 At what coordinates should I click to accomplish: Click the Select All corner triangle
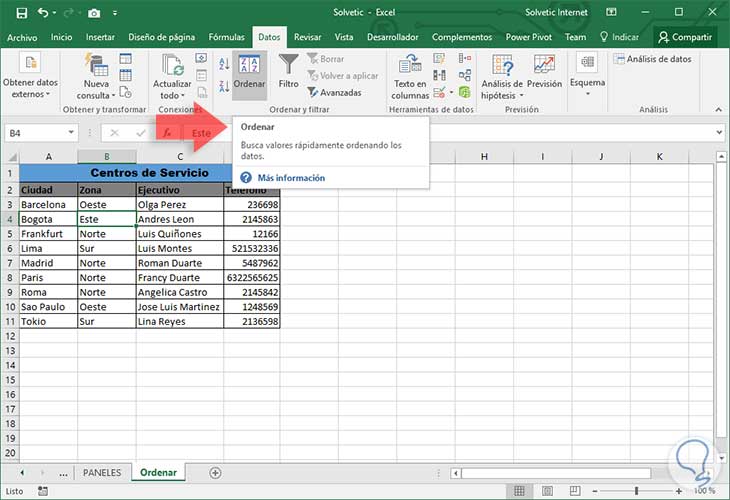pyautogui.click(x=11, y=157)
